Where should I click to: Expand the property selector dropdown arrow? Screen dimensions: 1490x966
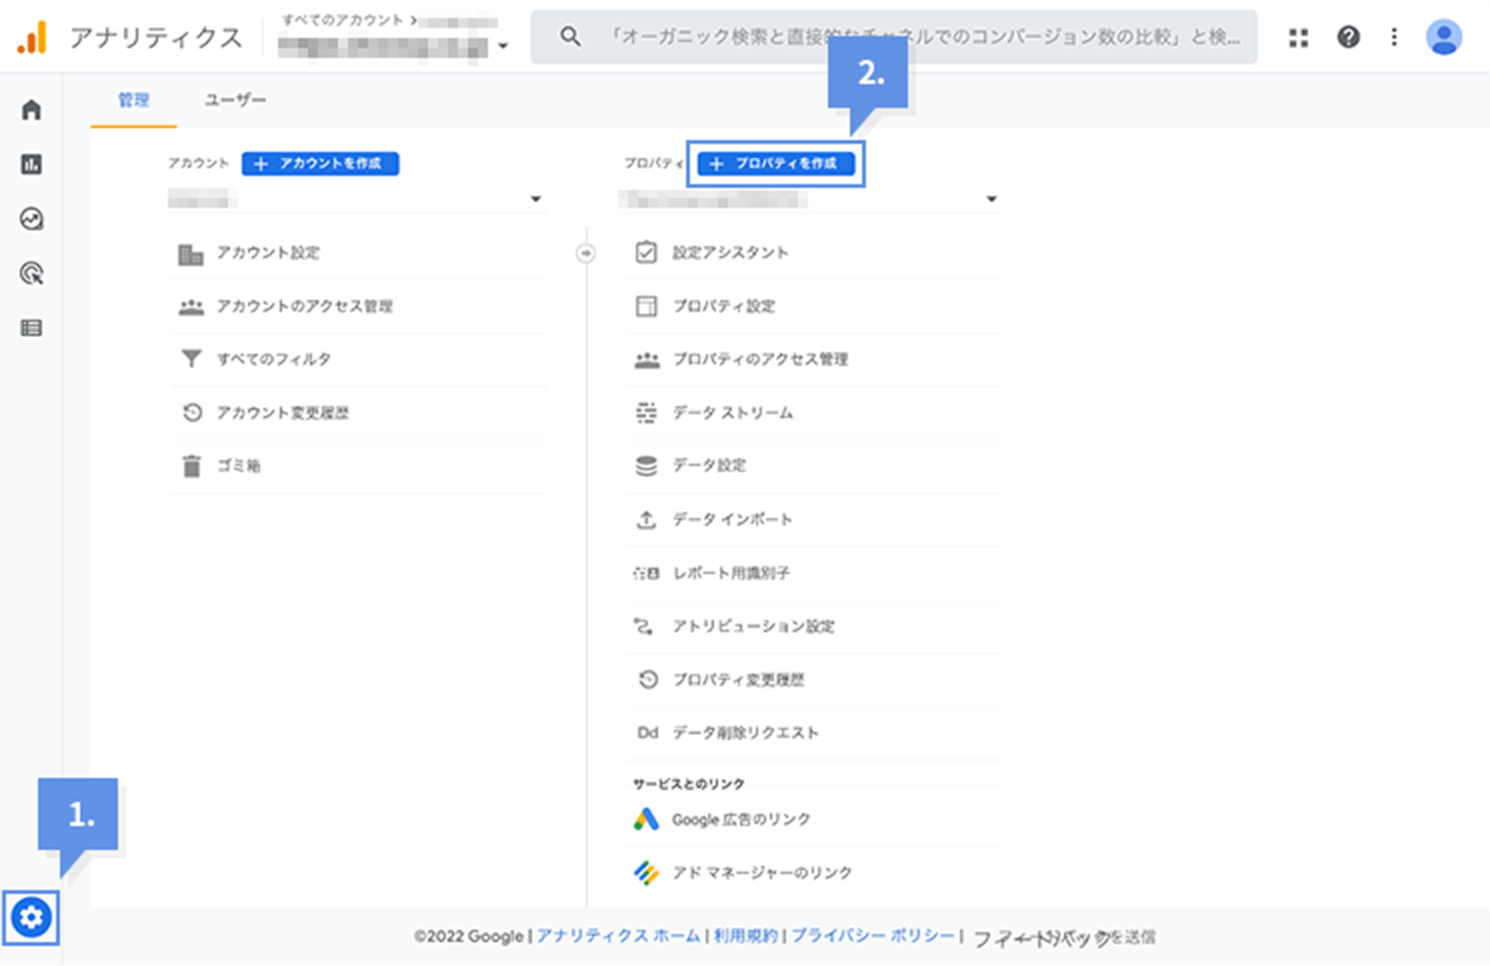click(991, 199)
